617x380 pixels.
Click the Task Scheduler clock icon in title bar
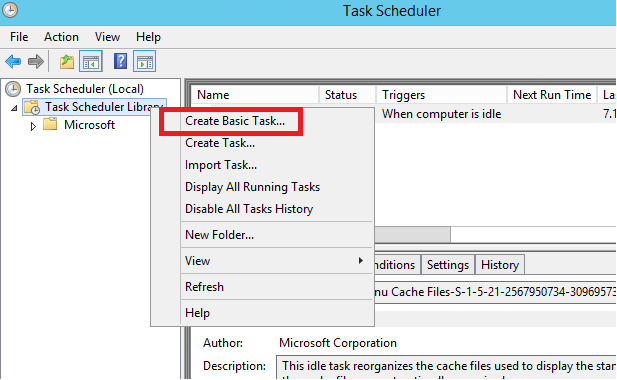[x=10, y=10]
